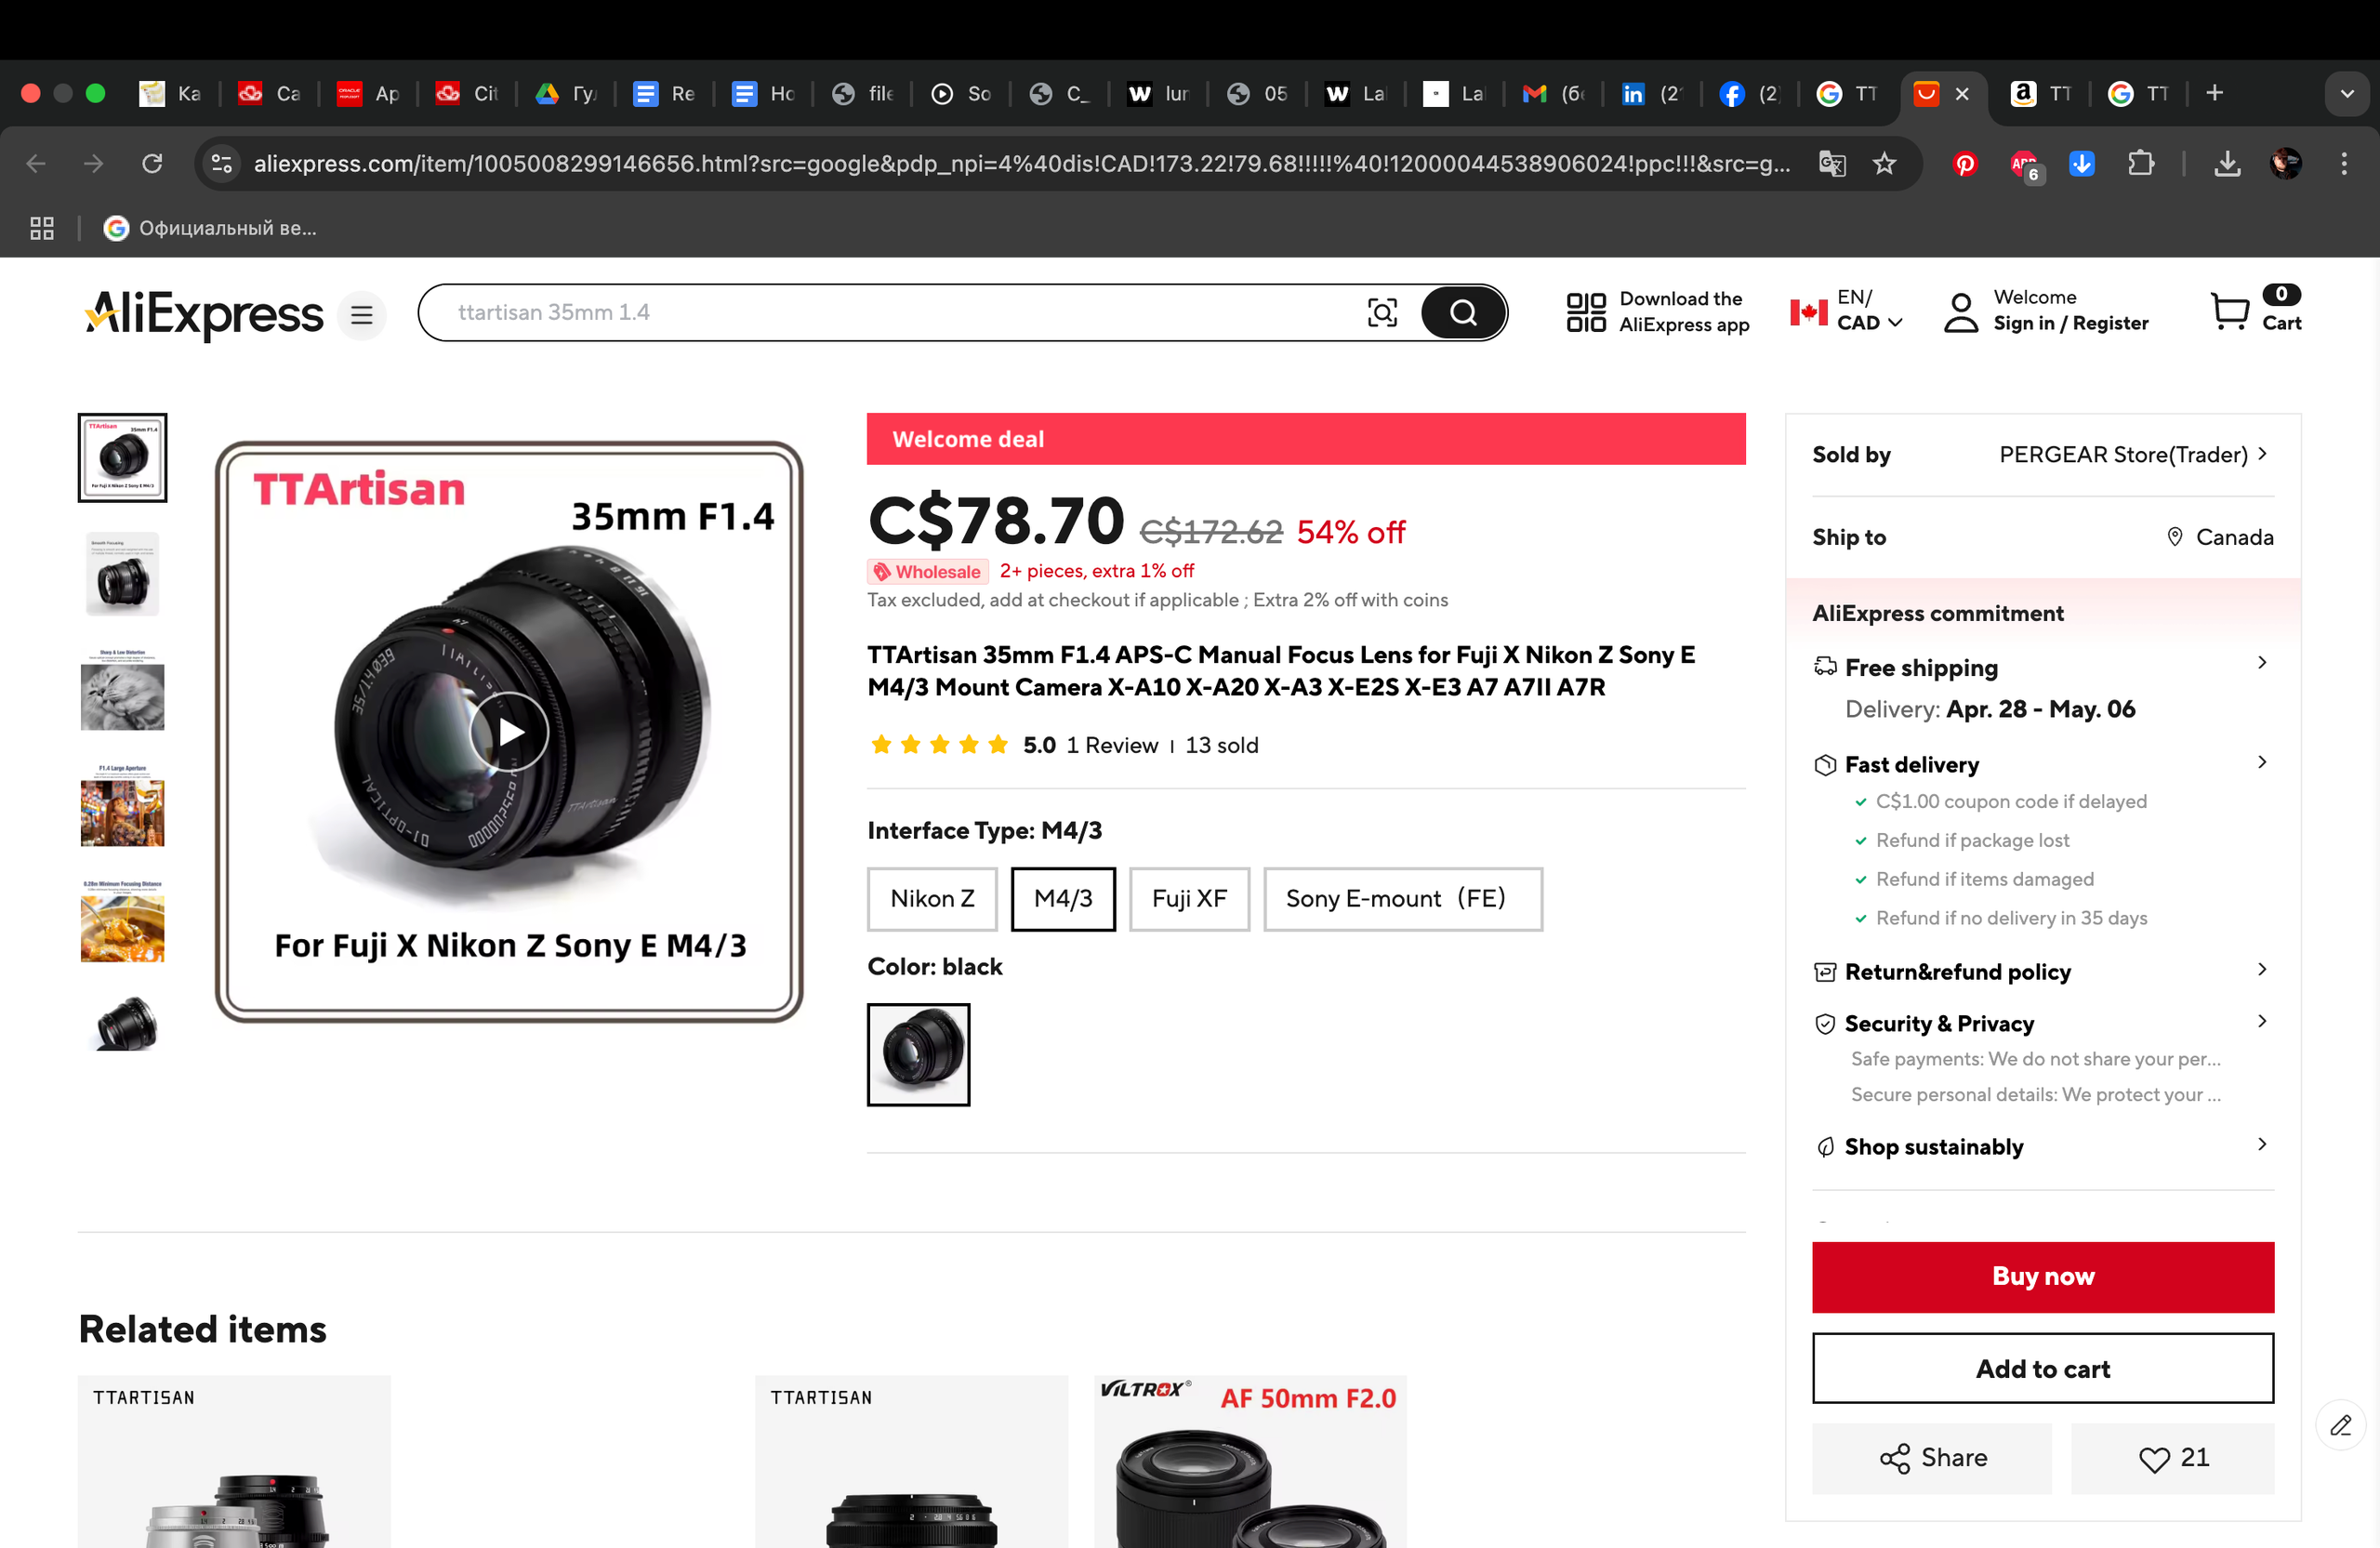Open the shopping cart icon
This screenshot has width=2380, height=1548.
2229,311
